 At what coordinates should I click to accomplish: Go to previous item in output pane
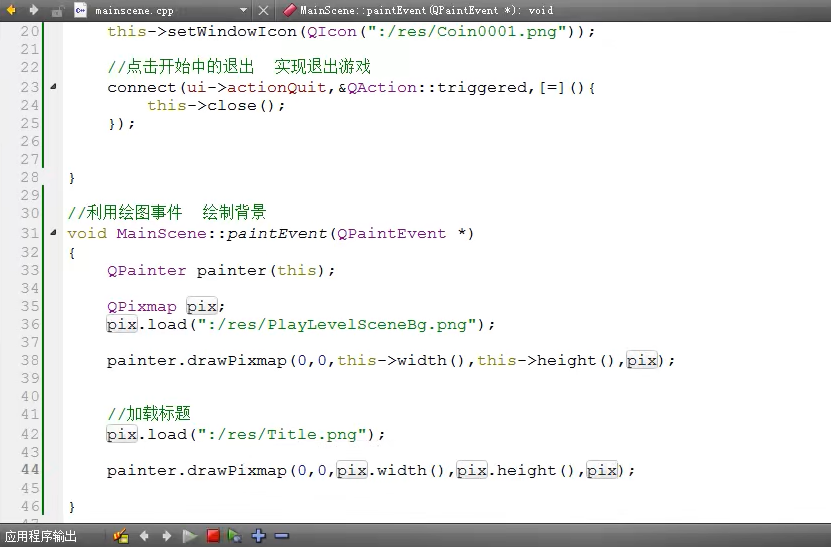pyautogui.click(x=144, y=536)
